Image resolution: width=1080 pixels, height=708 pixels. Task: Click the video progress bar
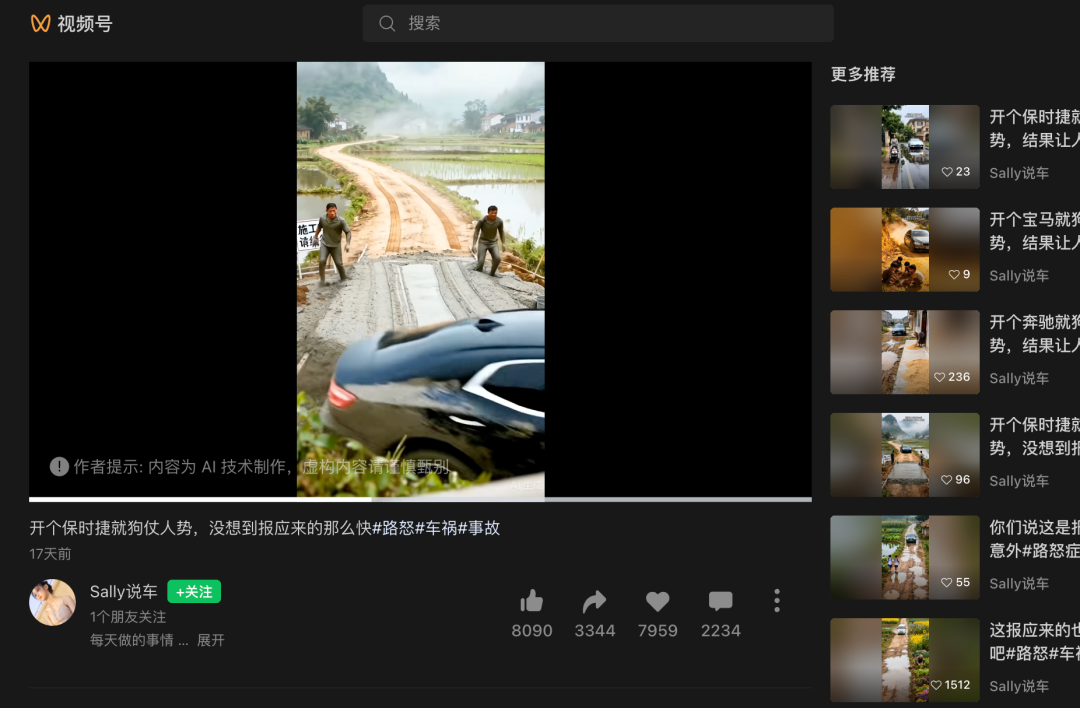pos(420,498)
